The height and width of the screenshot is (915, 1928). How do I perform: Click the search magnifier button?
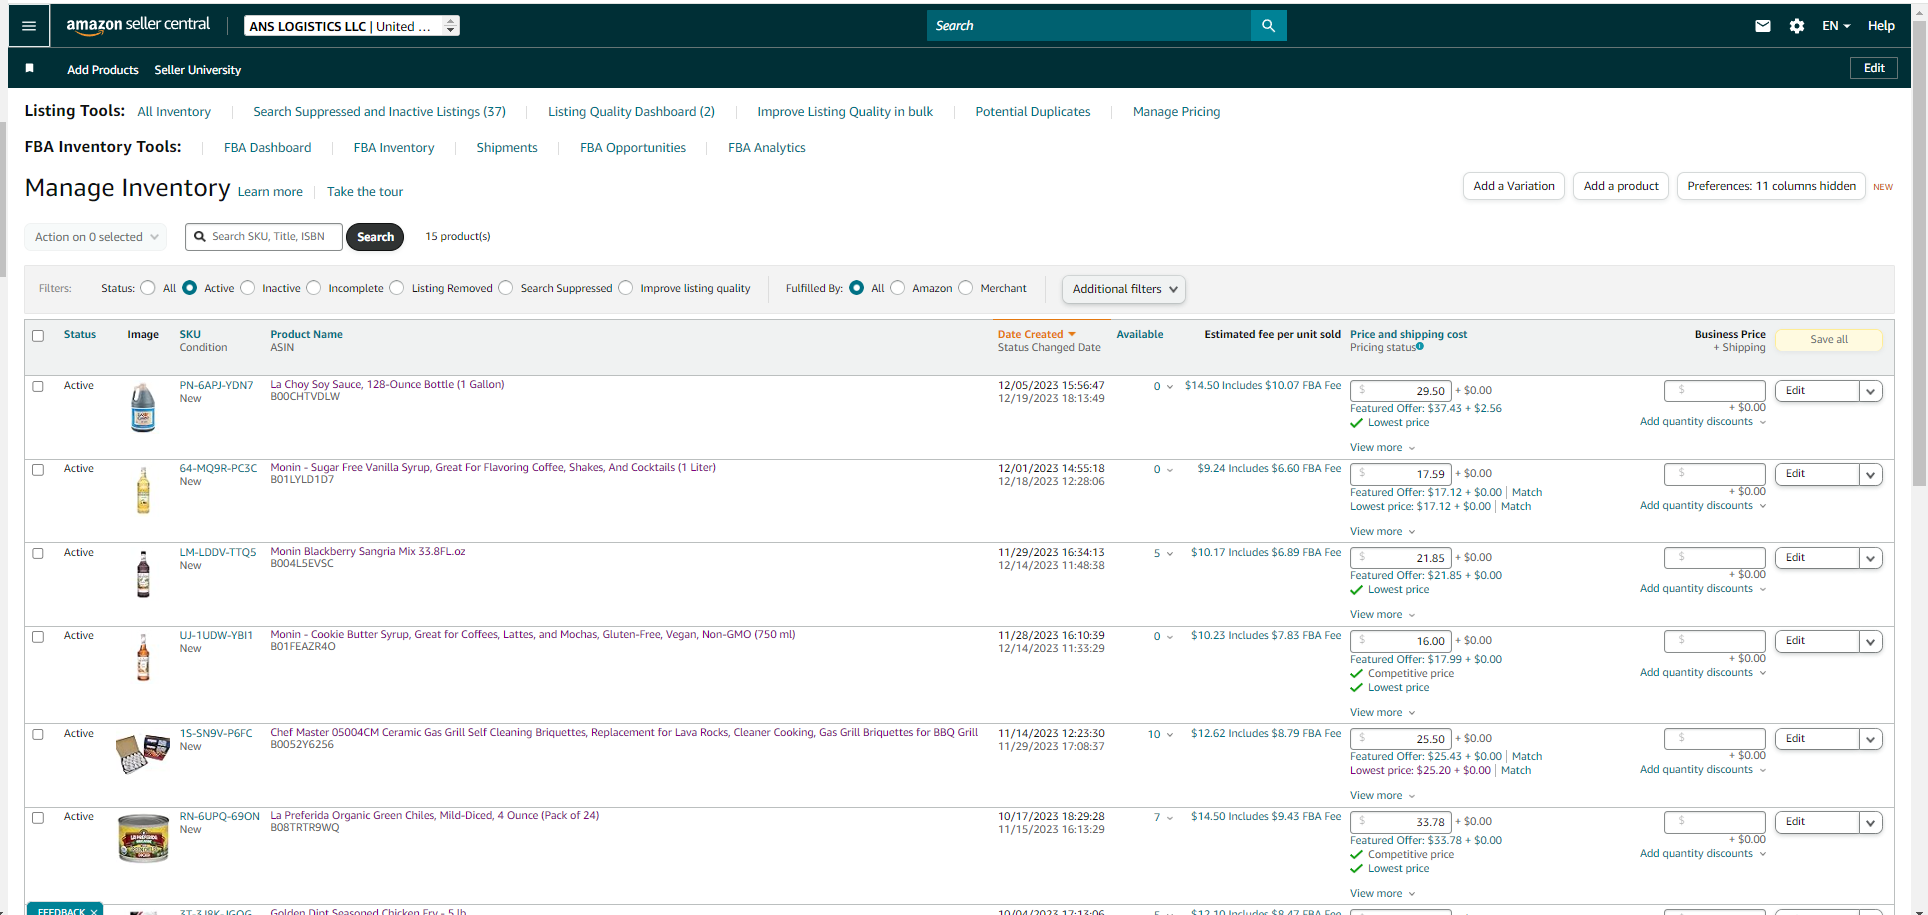[1268, 26]
